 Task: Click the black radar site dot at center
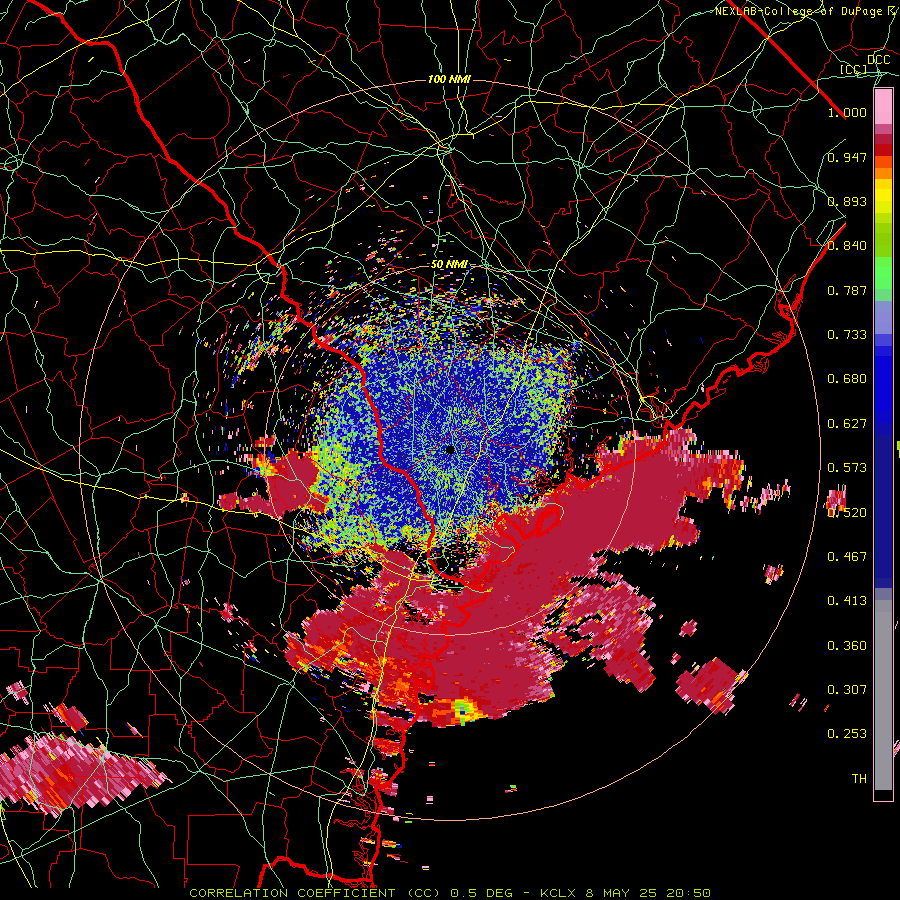pyautogui.click(x=450, y=450)
